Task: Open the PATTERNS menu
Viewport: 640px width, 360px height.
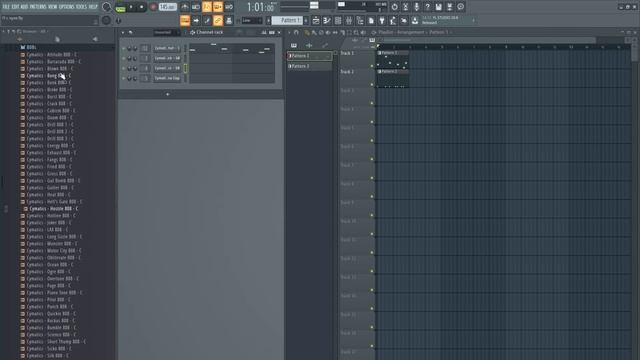Action: (38, 7)
